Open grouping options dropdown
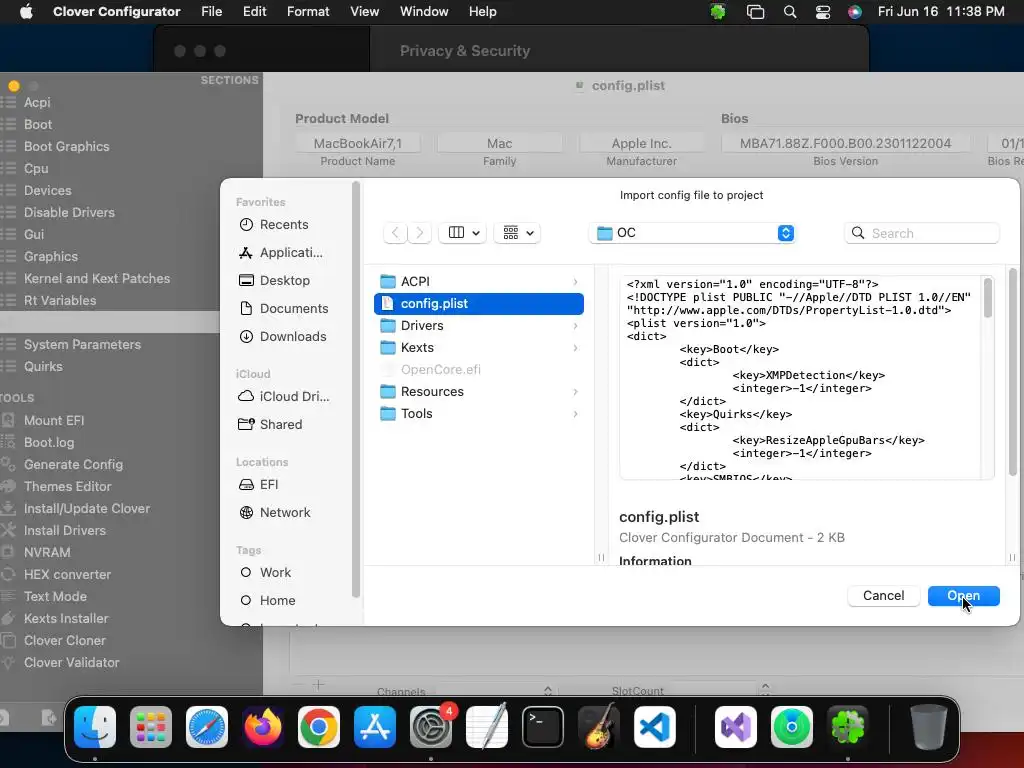Screen dimensions: 1024x768 pyautogui.click(x=517, y=232)
